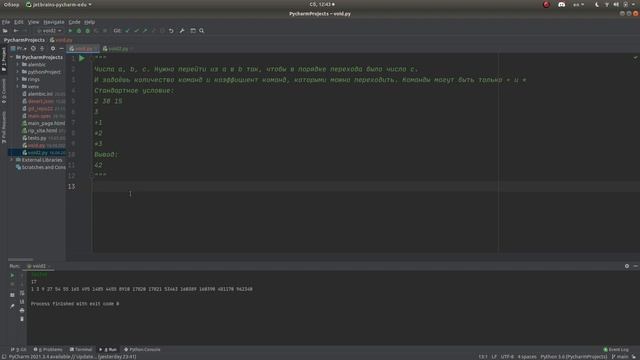Open the Help menu
This screenshot has width=640, height=360.
pyautogui.click(x=90, y=22)
